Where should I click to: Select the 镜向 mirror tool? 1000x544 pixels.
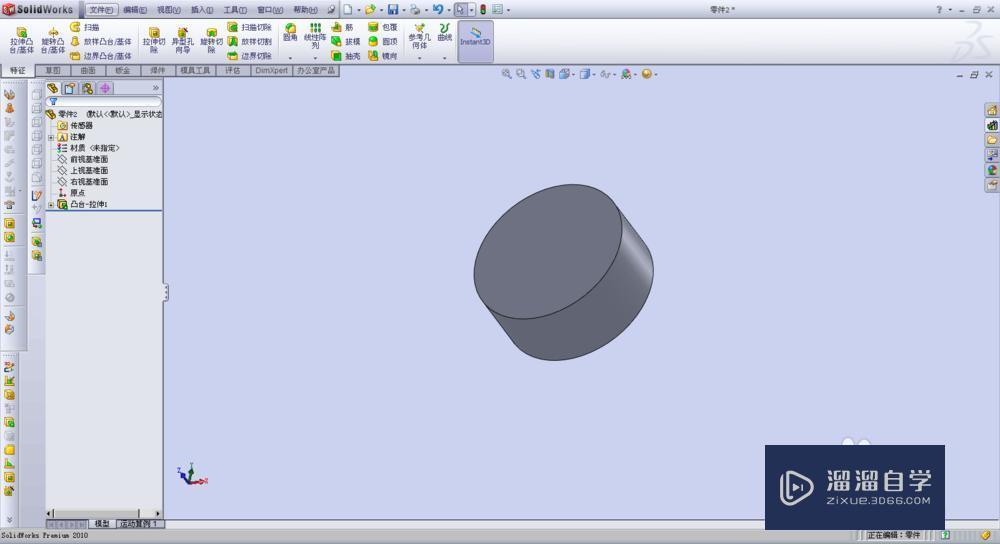[x=383, y=56]
